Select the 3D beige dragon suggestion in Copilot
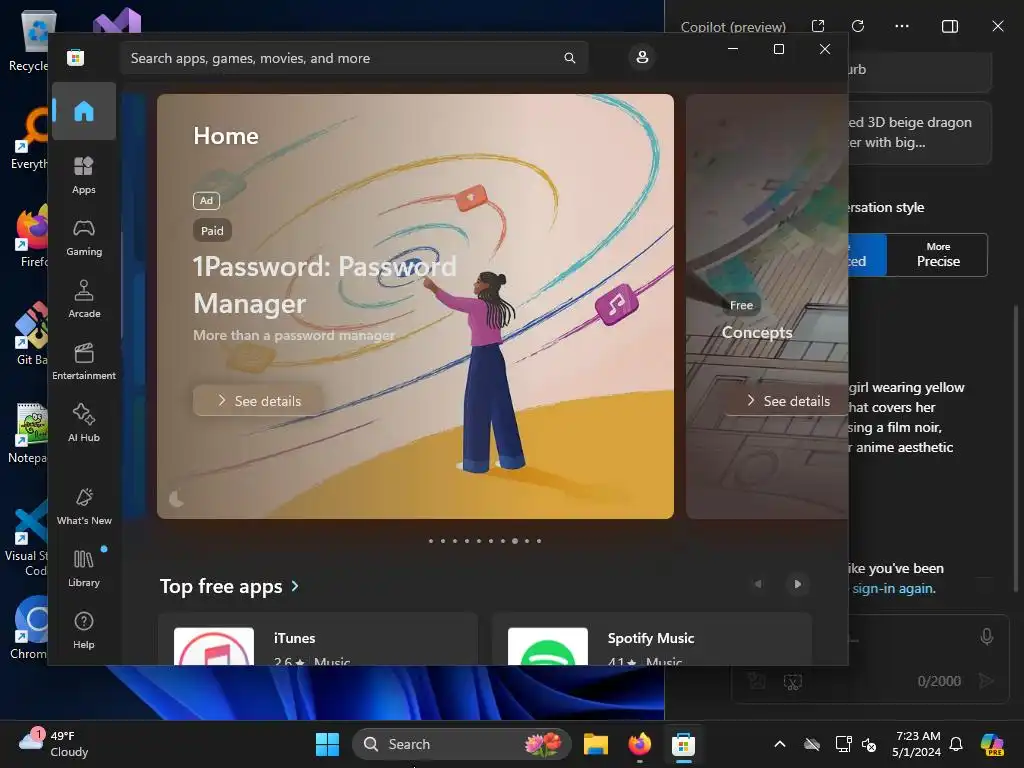The image size is (1024, 768). [920, 133]
